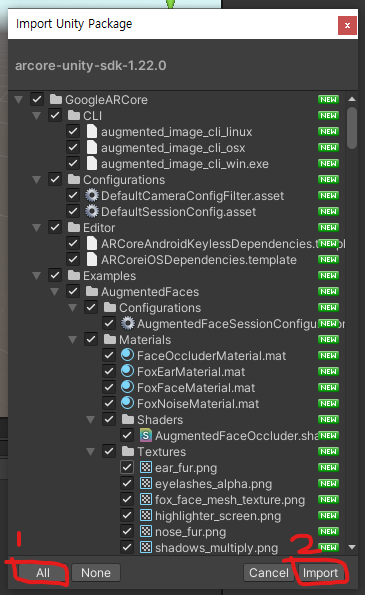Click the DefaultCameraConfigFilter.asset gear icon
This screenshot has height=595, width=365.
[x=91, y=195]
